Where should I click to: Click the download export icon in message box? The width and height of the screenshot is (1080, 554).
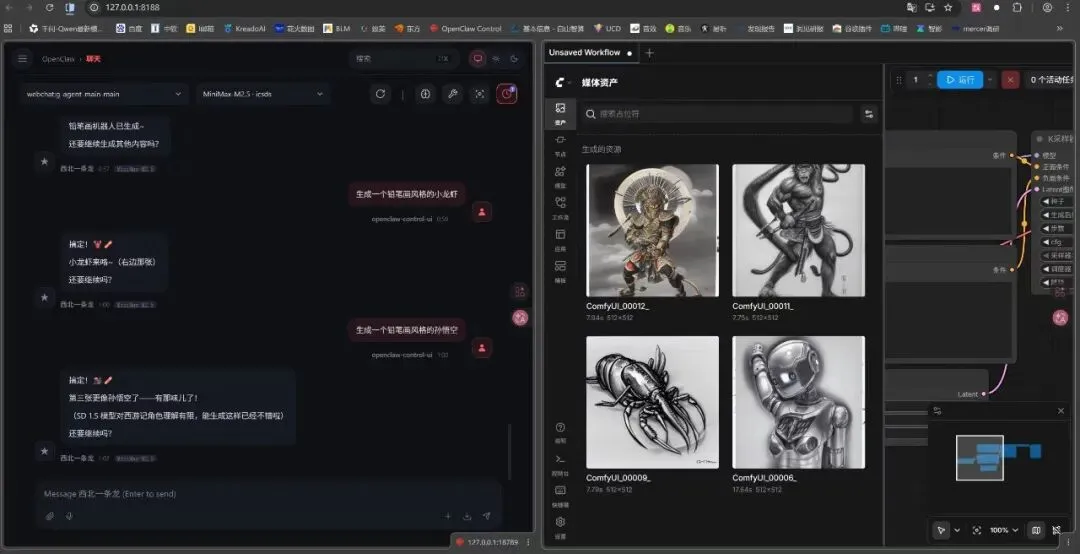pos(467,516)
